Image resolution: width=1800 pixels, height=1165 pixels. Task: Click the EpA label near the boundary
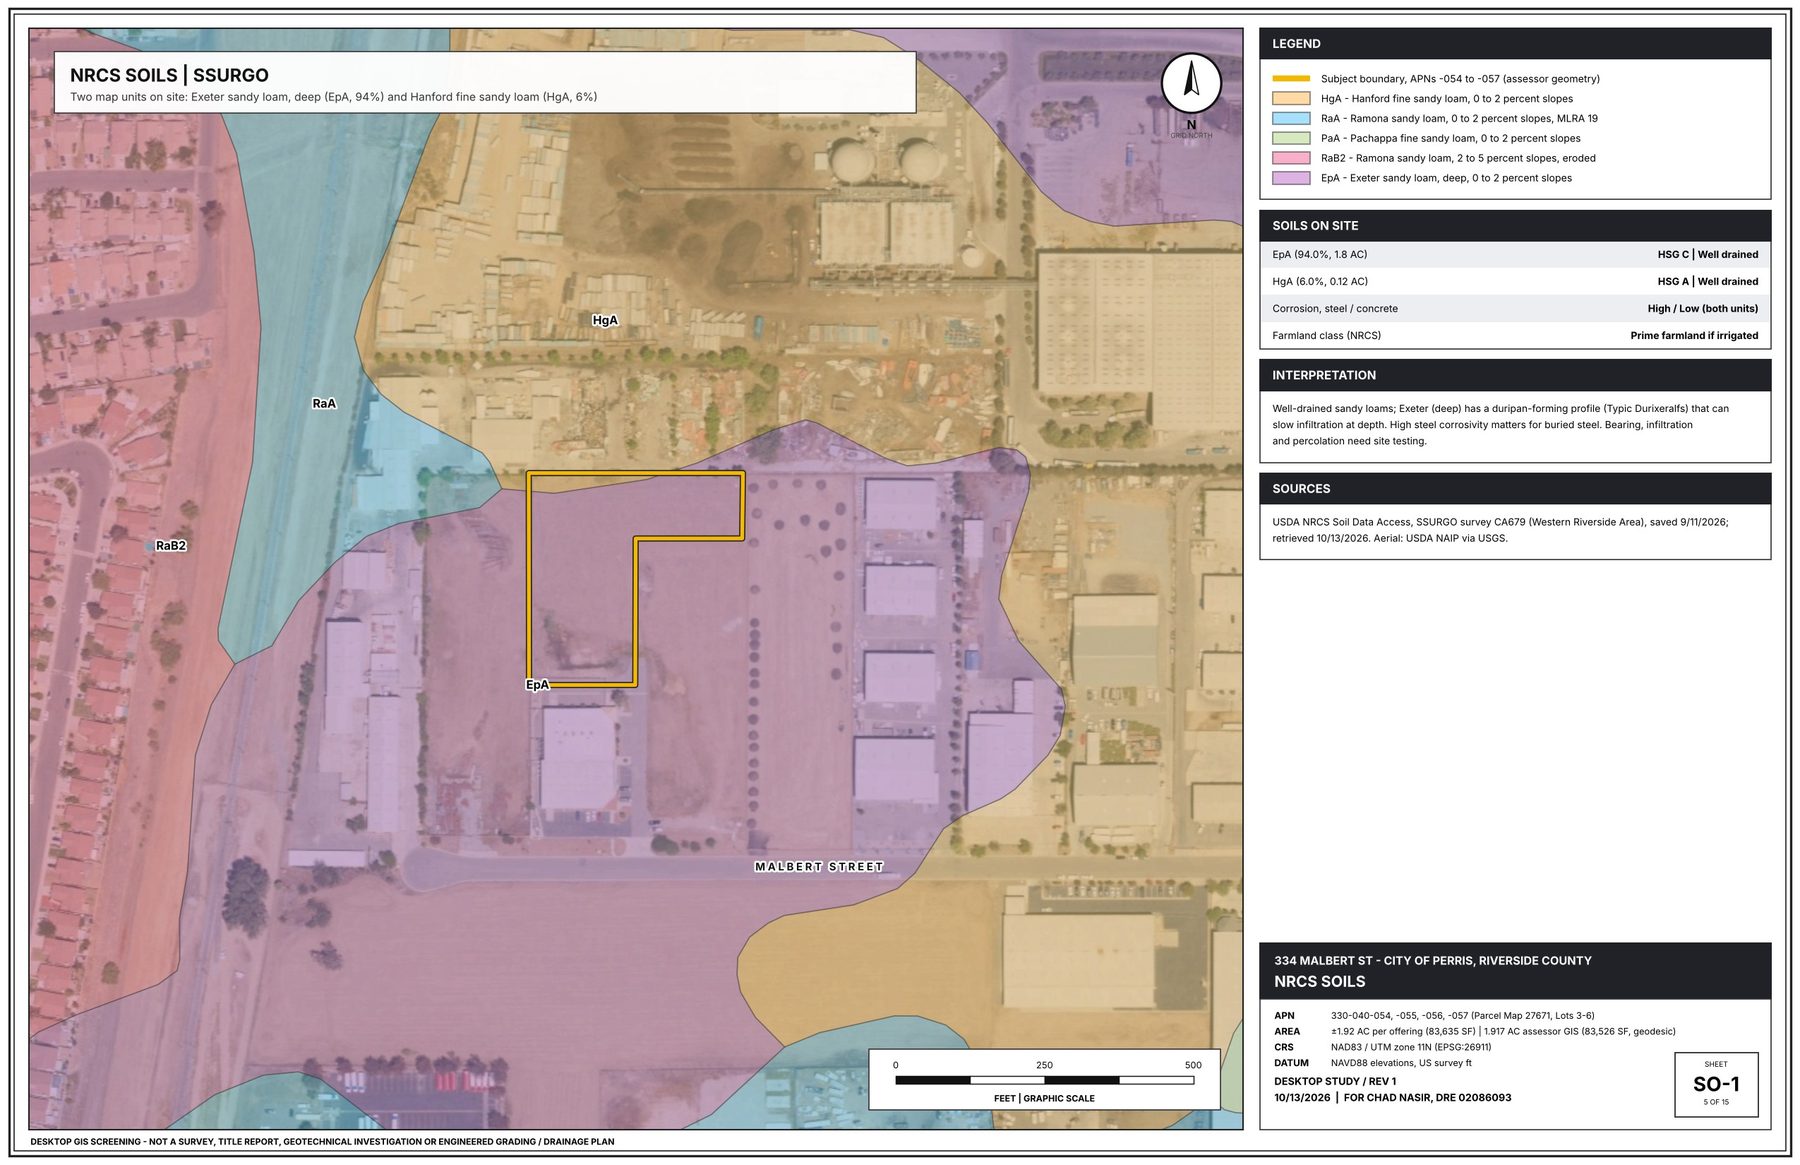tap(537, 685)
